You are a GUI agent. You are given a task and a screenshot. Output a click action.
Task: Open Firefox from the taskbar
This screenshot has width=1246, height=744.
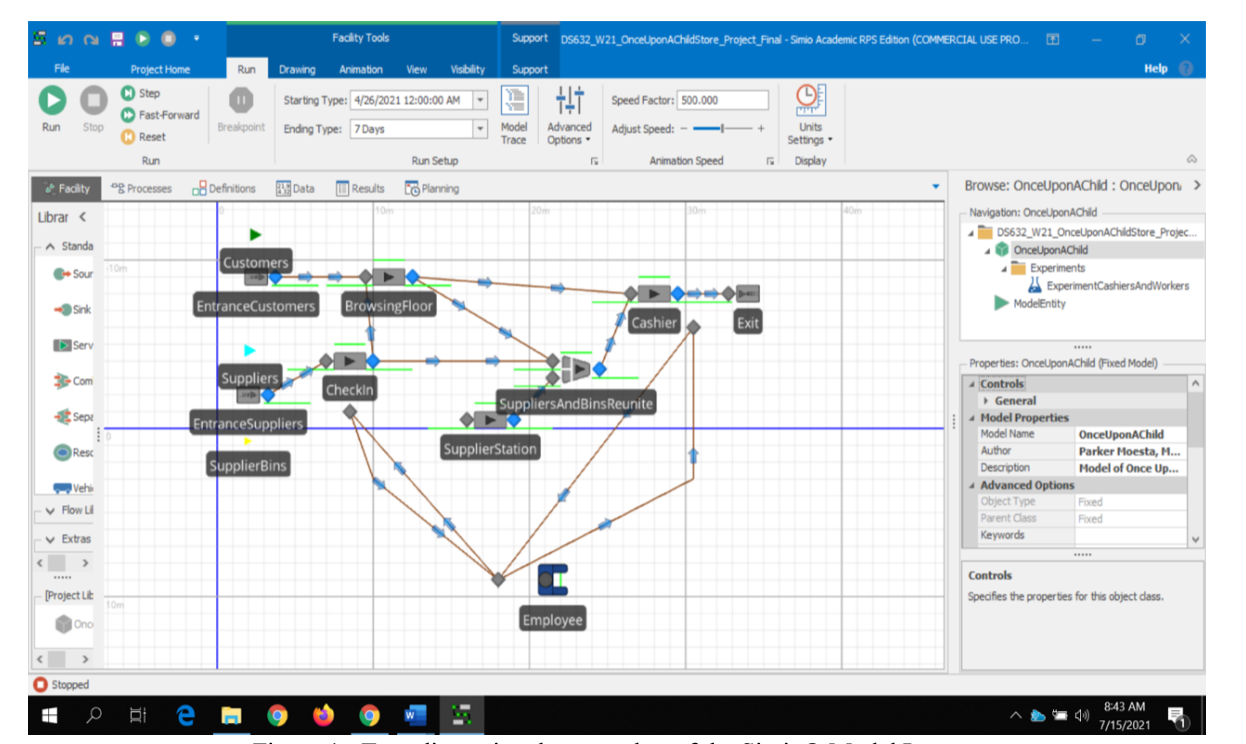323,716
